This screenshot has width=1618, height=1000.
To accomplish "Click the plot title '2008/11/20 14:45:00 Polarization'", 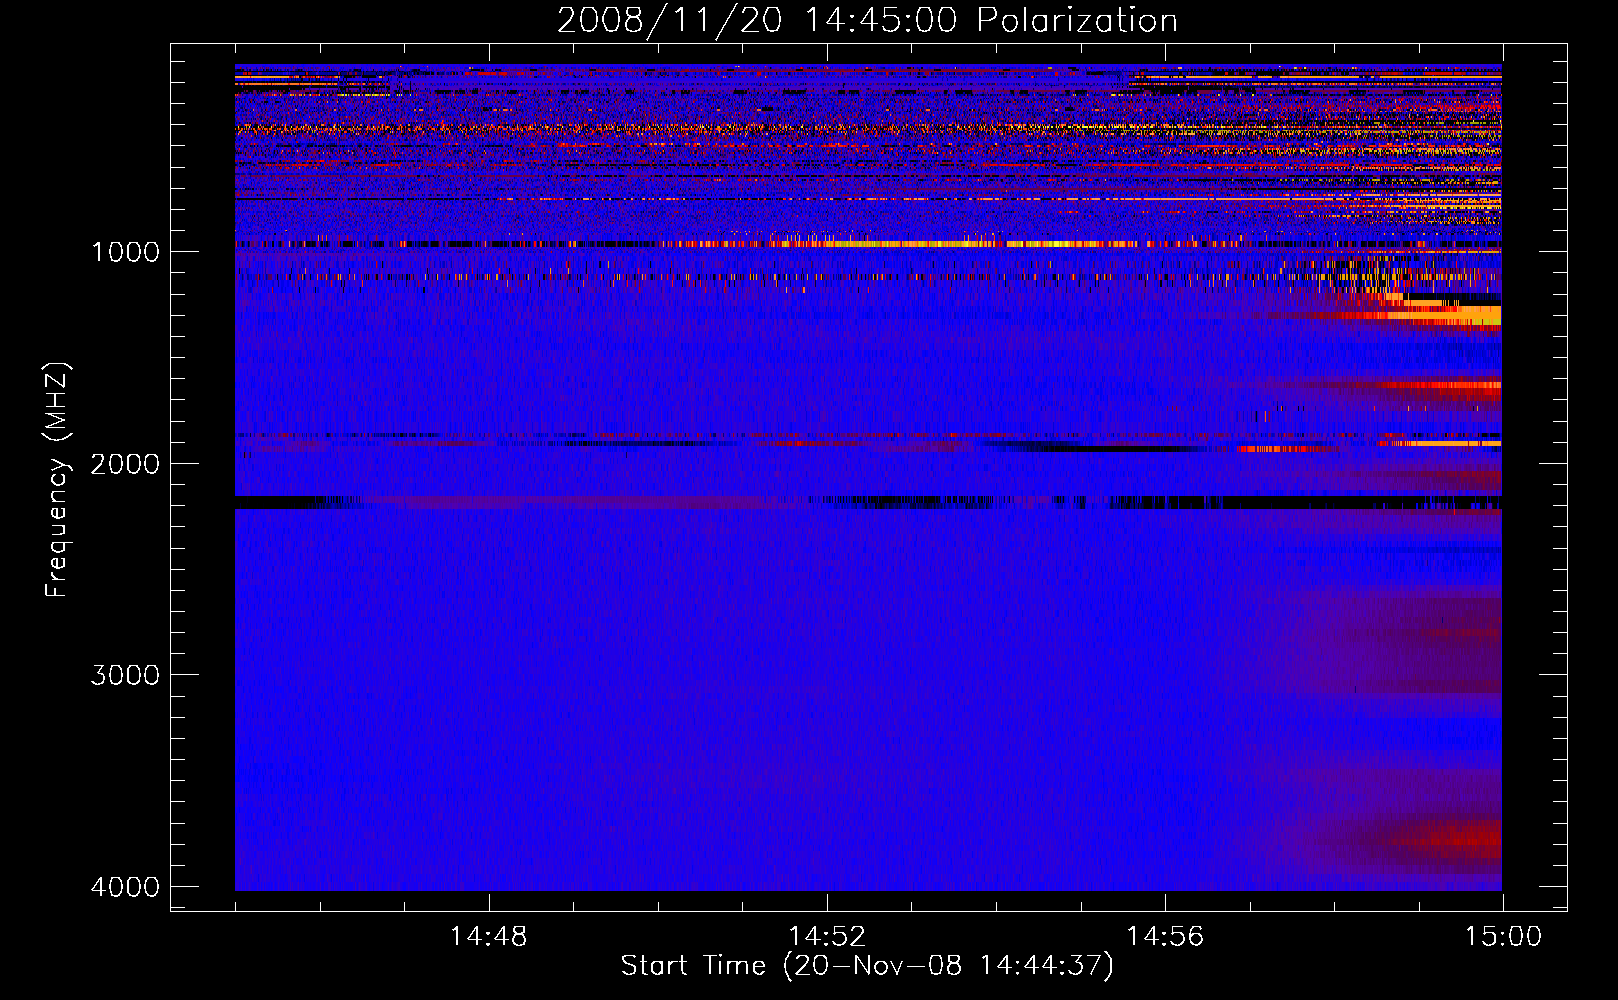I will pyautogui.click(x=867, y=20).
